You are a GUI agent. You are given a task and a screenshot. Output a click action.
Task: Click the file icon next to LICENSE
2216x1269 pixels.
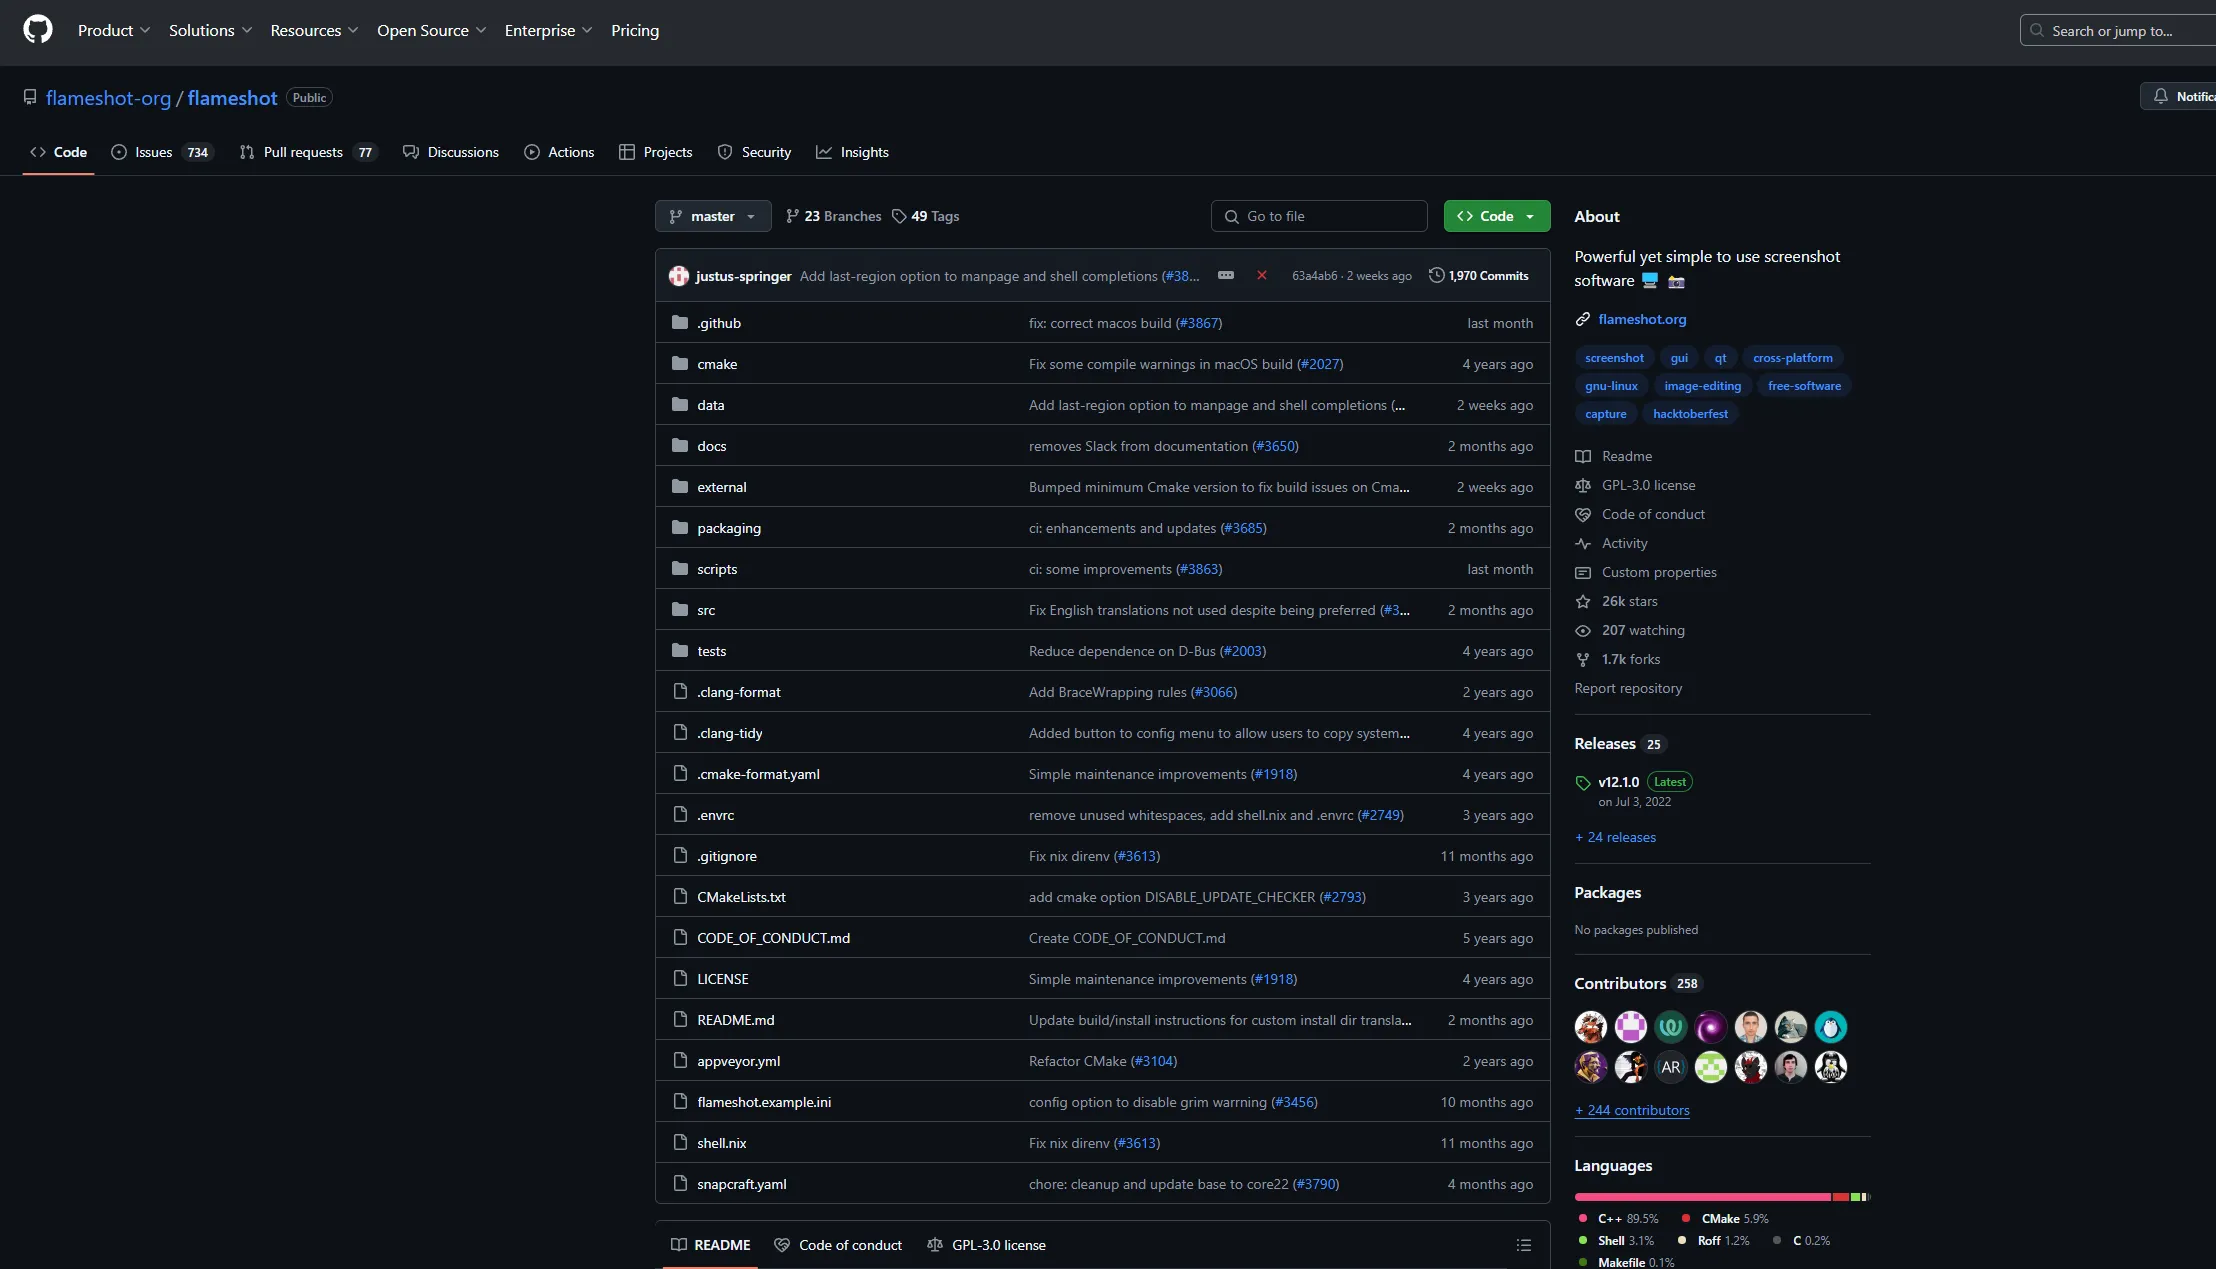coord(680,978)
